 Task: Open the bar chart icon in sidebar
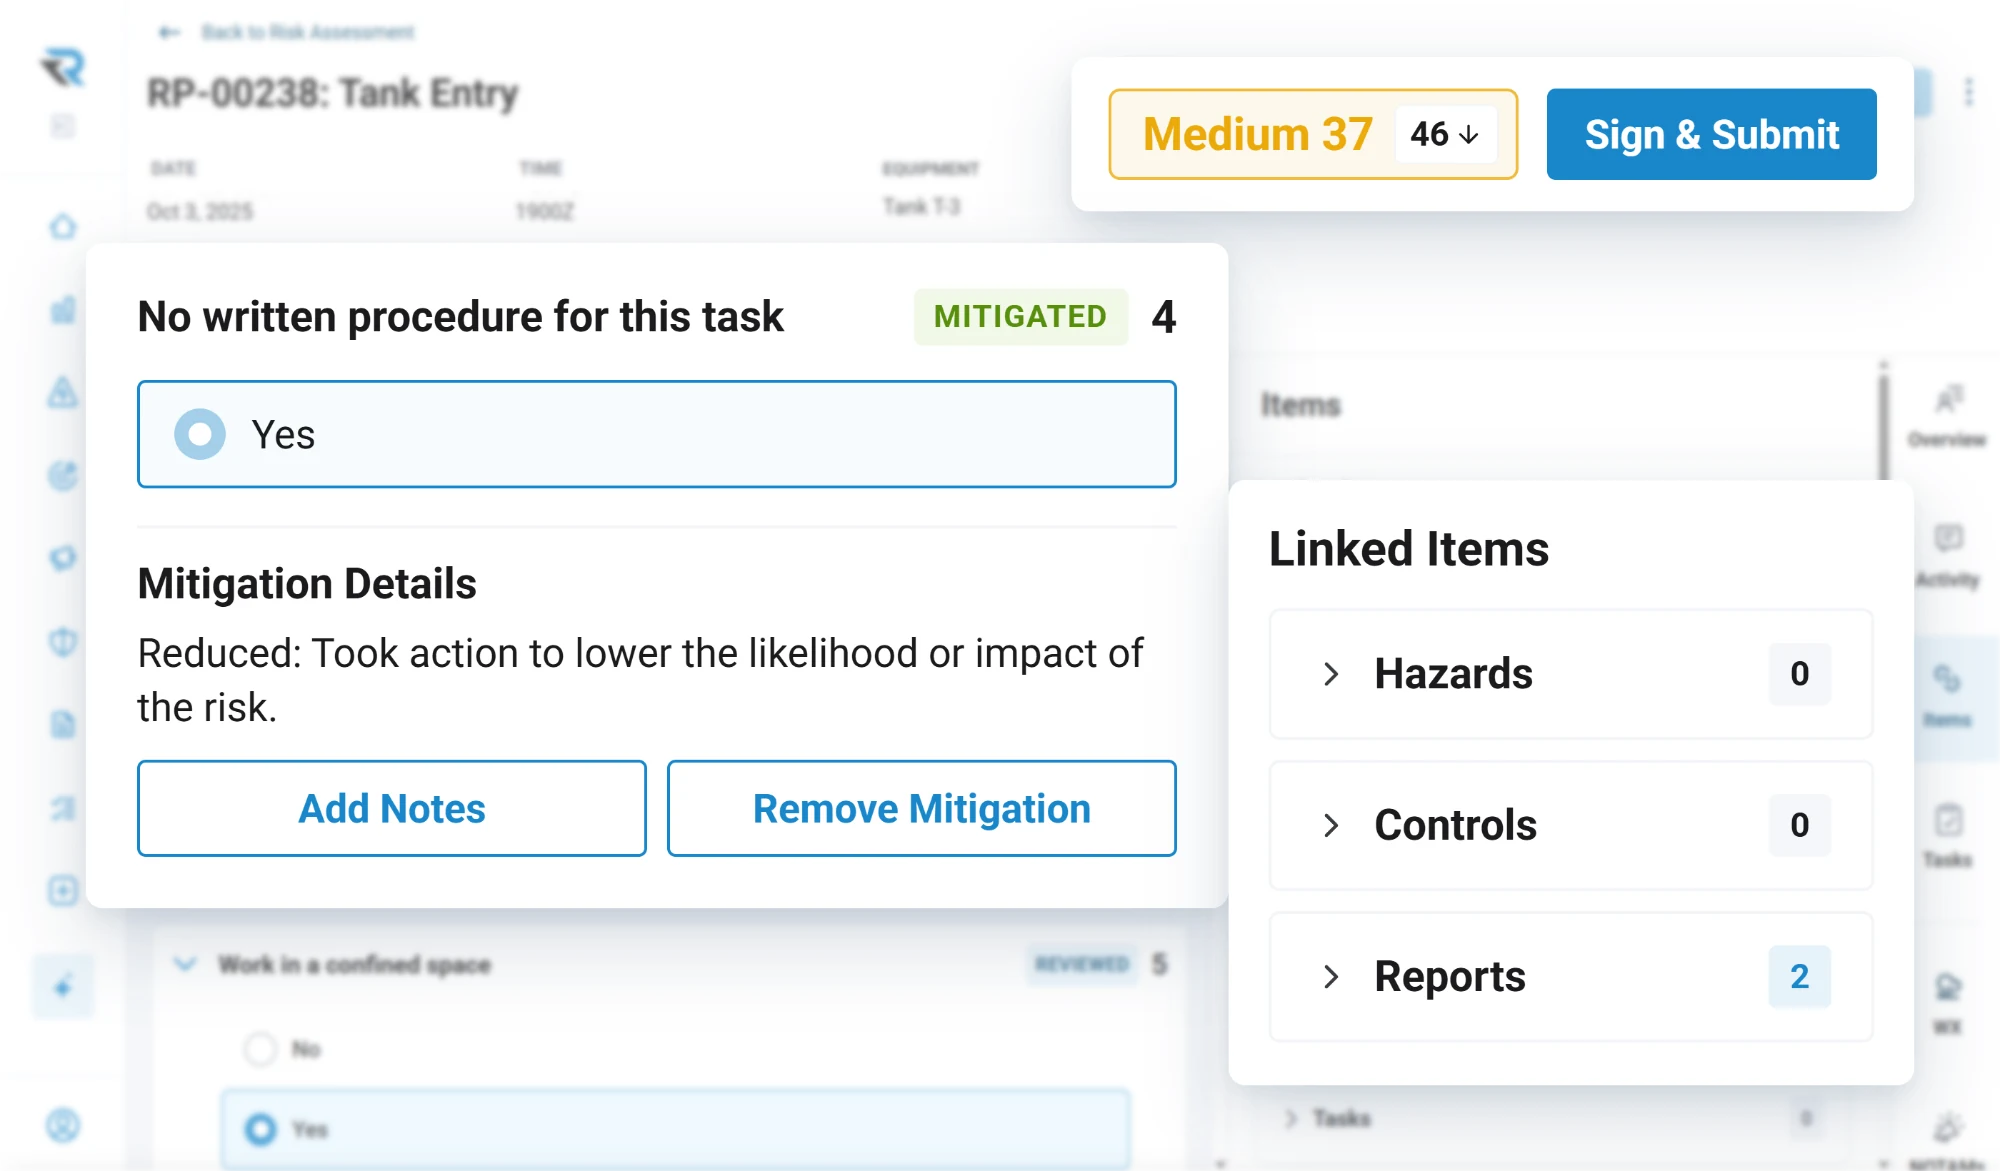tap(63, 310)
